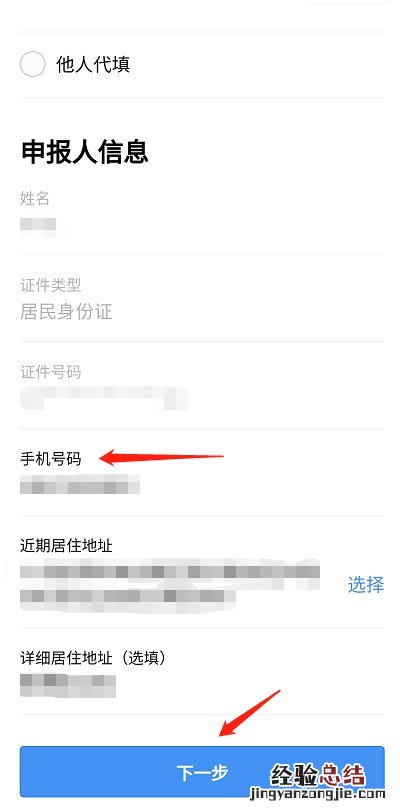The image size is (400, 812).
Task: Tap the 近期居住地址 label
Action: [66, 545]
